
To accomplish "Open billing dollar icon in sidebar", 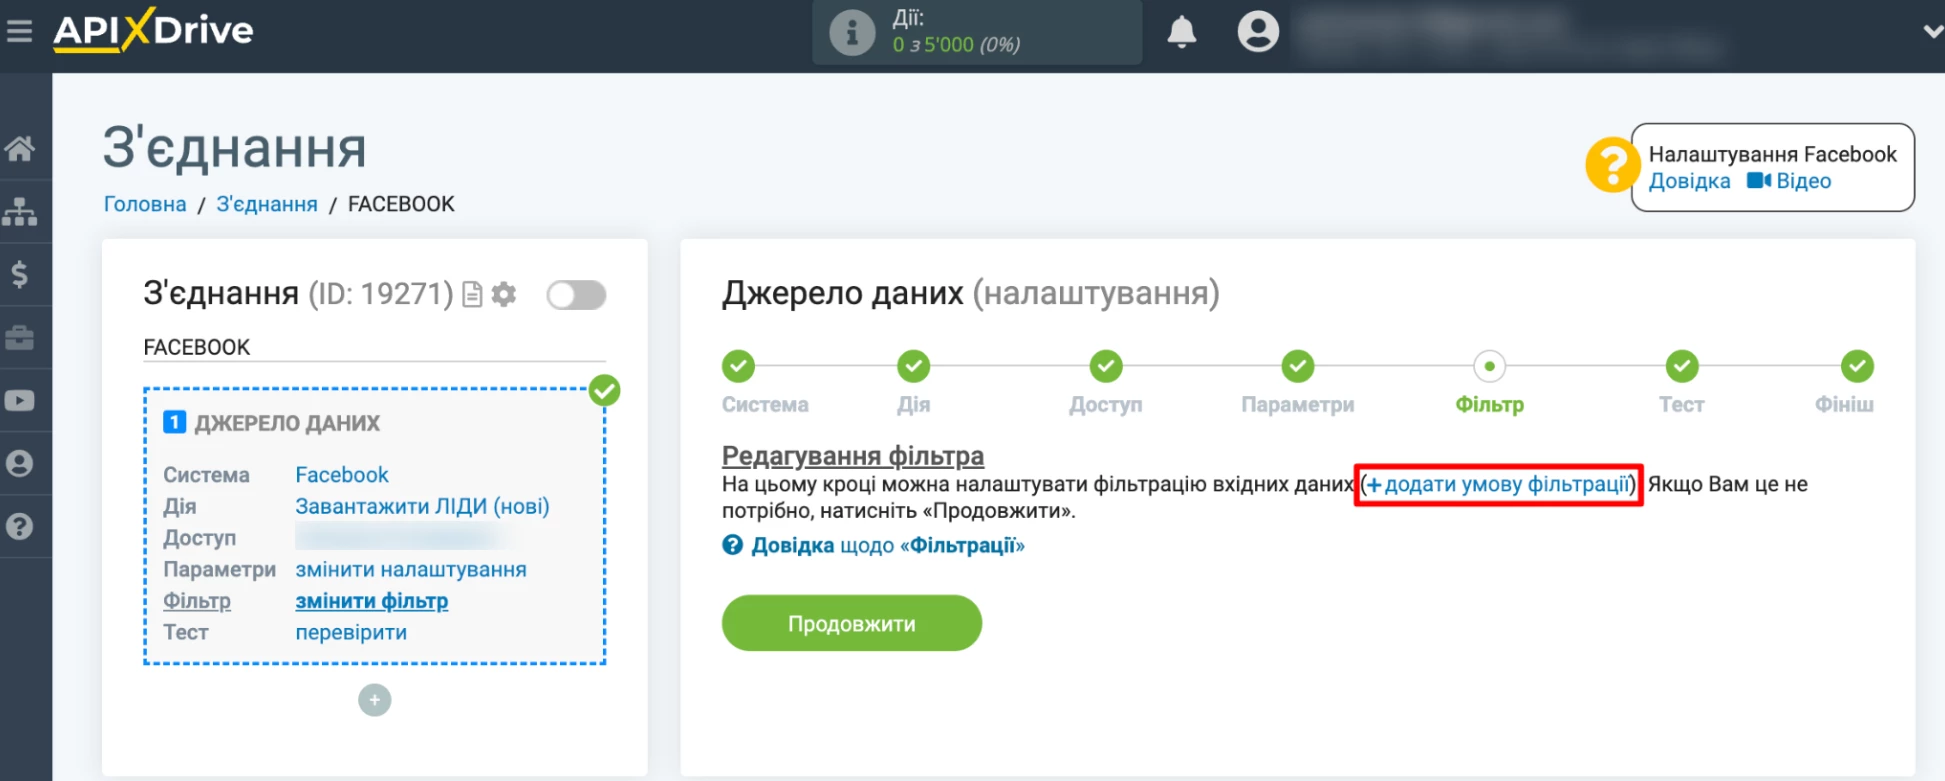I will pyautogui.click(x=20, y=274).
